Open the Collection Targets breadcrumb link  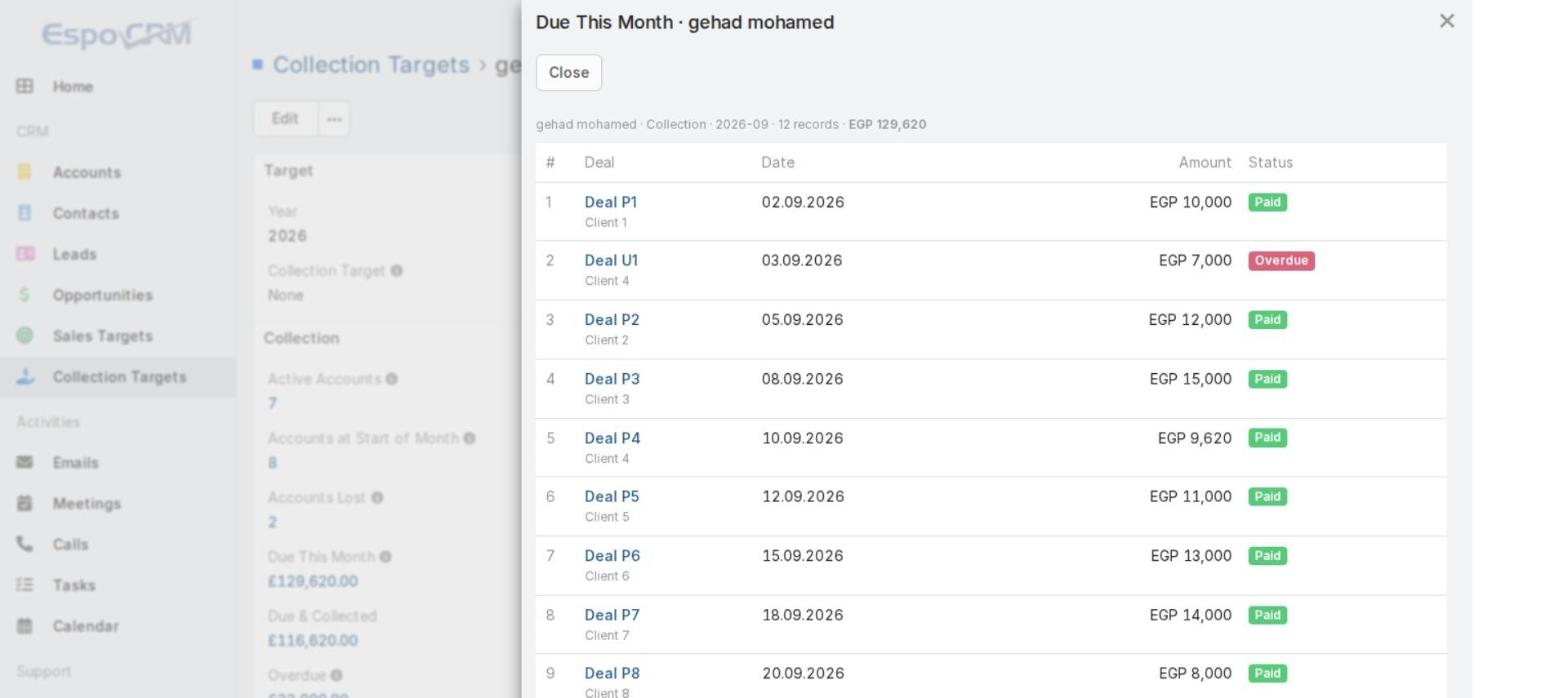click(371, 65)
